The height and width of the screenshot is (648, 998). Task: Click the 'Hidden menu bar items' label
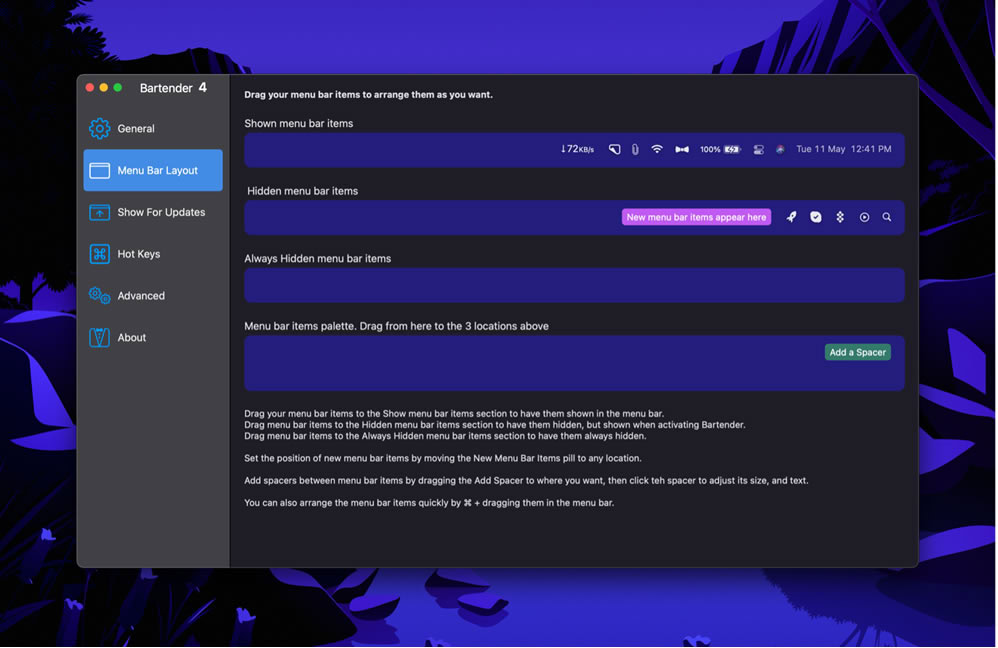(302, 191)
